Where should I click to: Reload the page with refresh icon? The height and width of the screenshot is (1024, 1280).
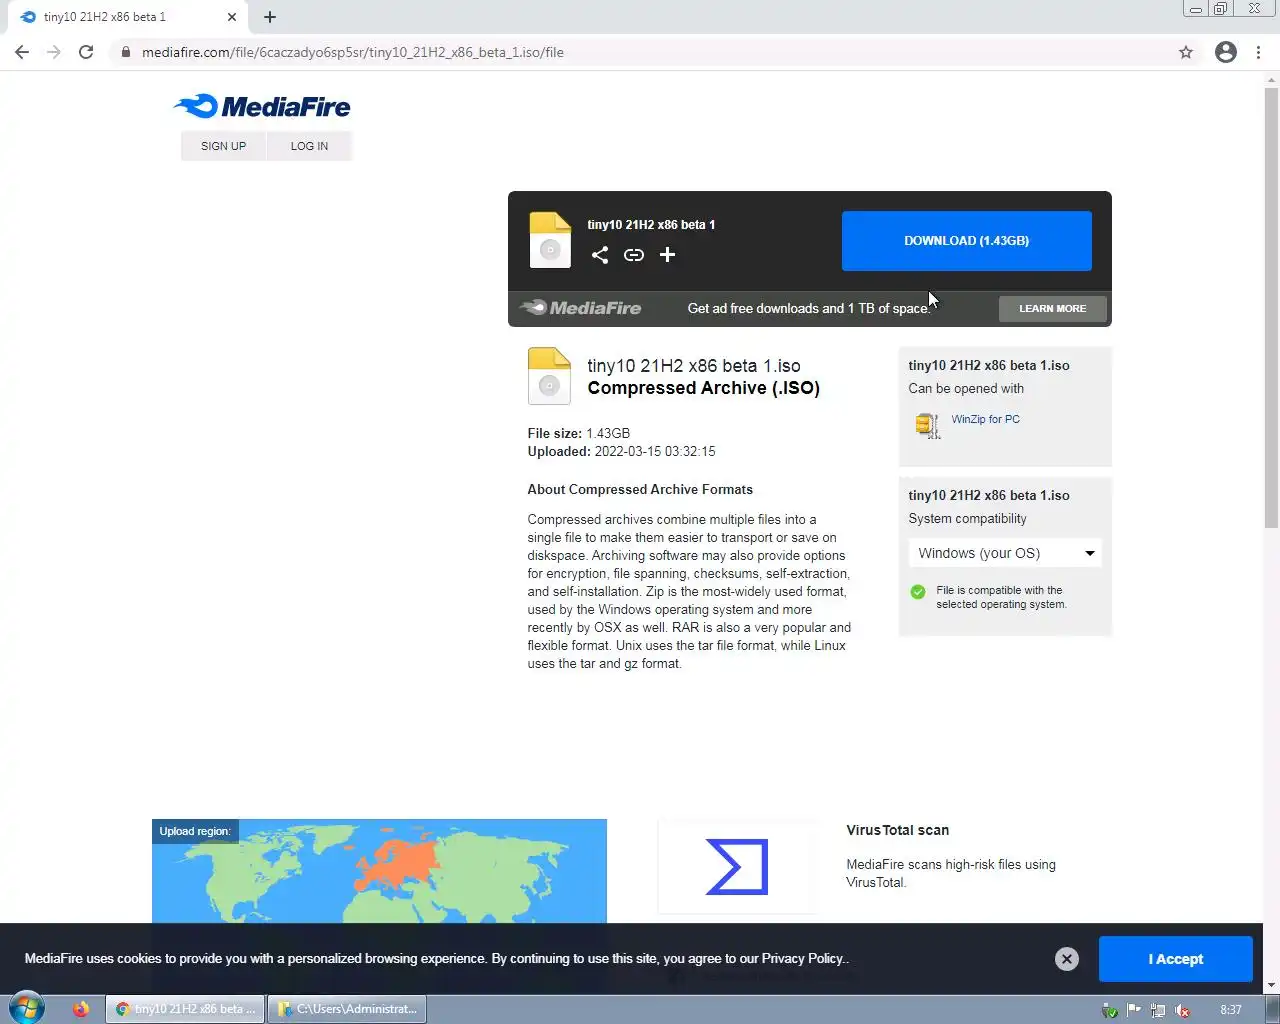(x=86, y=52)
